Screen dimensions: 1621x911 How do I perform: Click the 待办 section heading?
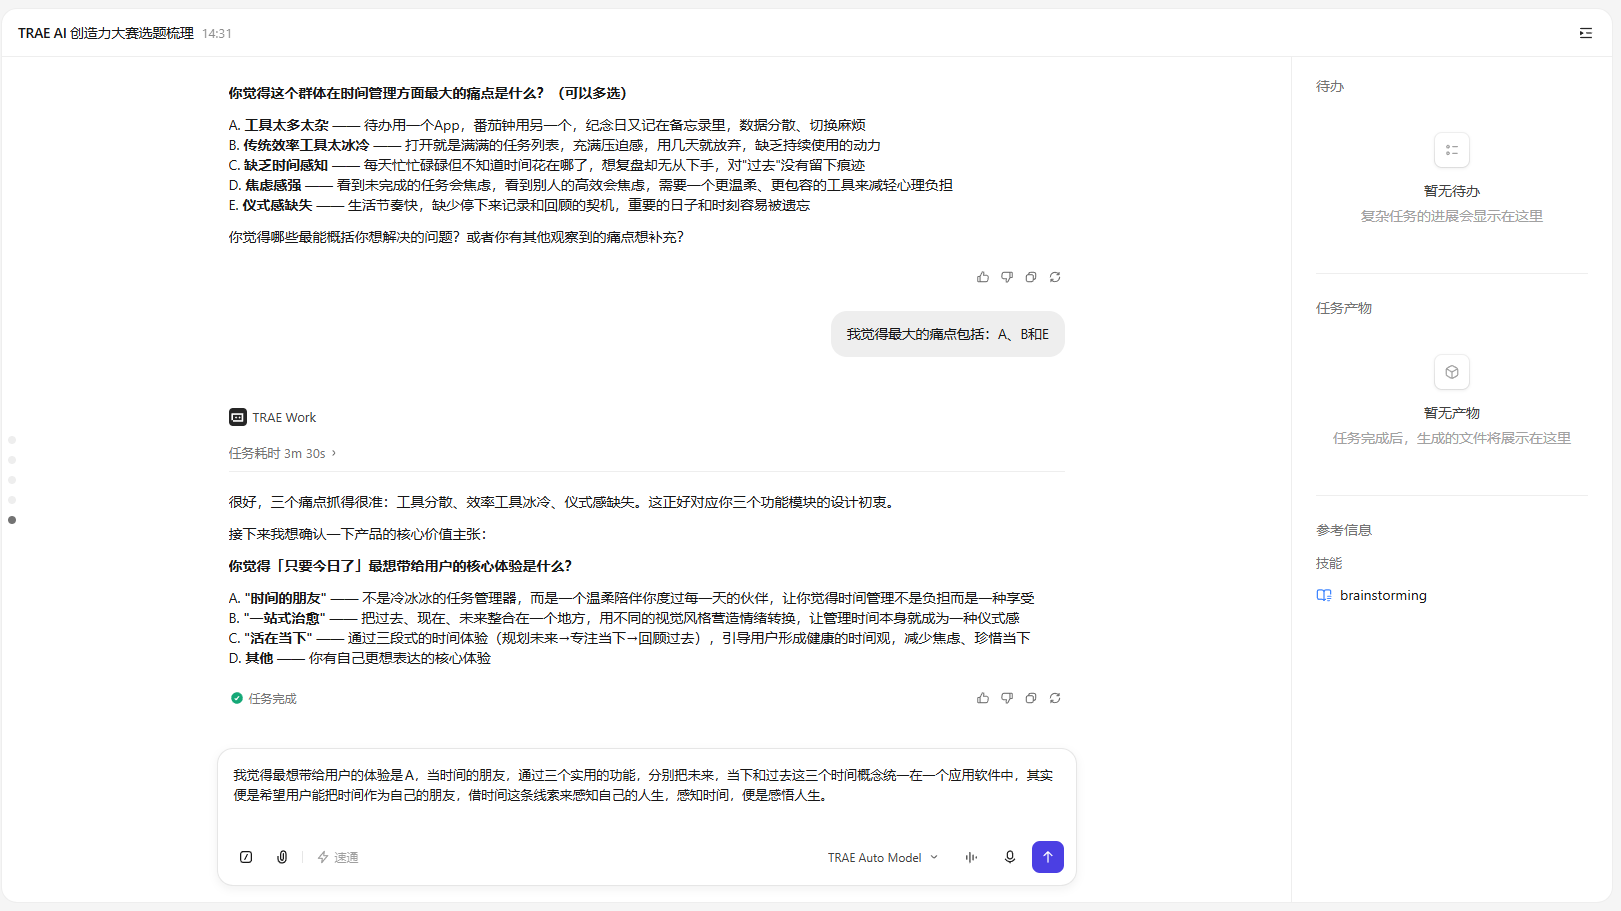[x=1330, y=86]
